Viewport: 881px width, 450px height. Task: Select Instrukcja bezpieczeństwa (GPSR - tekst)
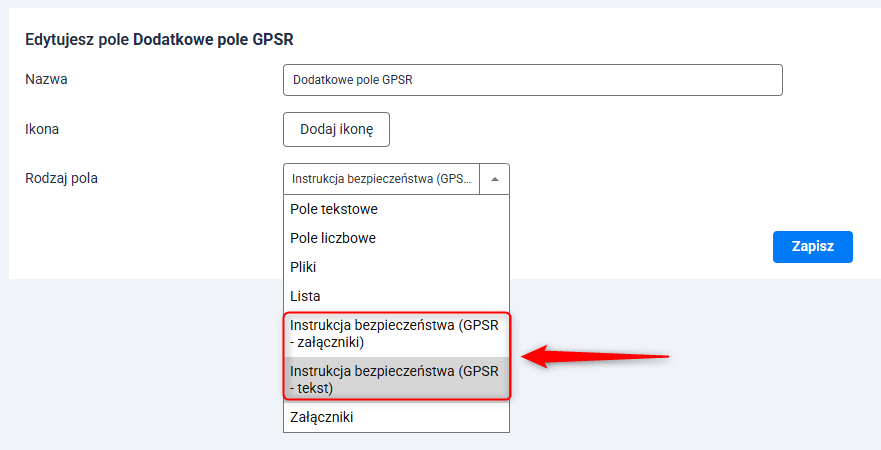pos(397,379)
